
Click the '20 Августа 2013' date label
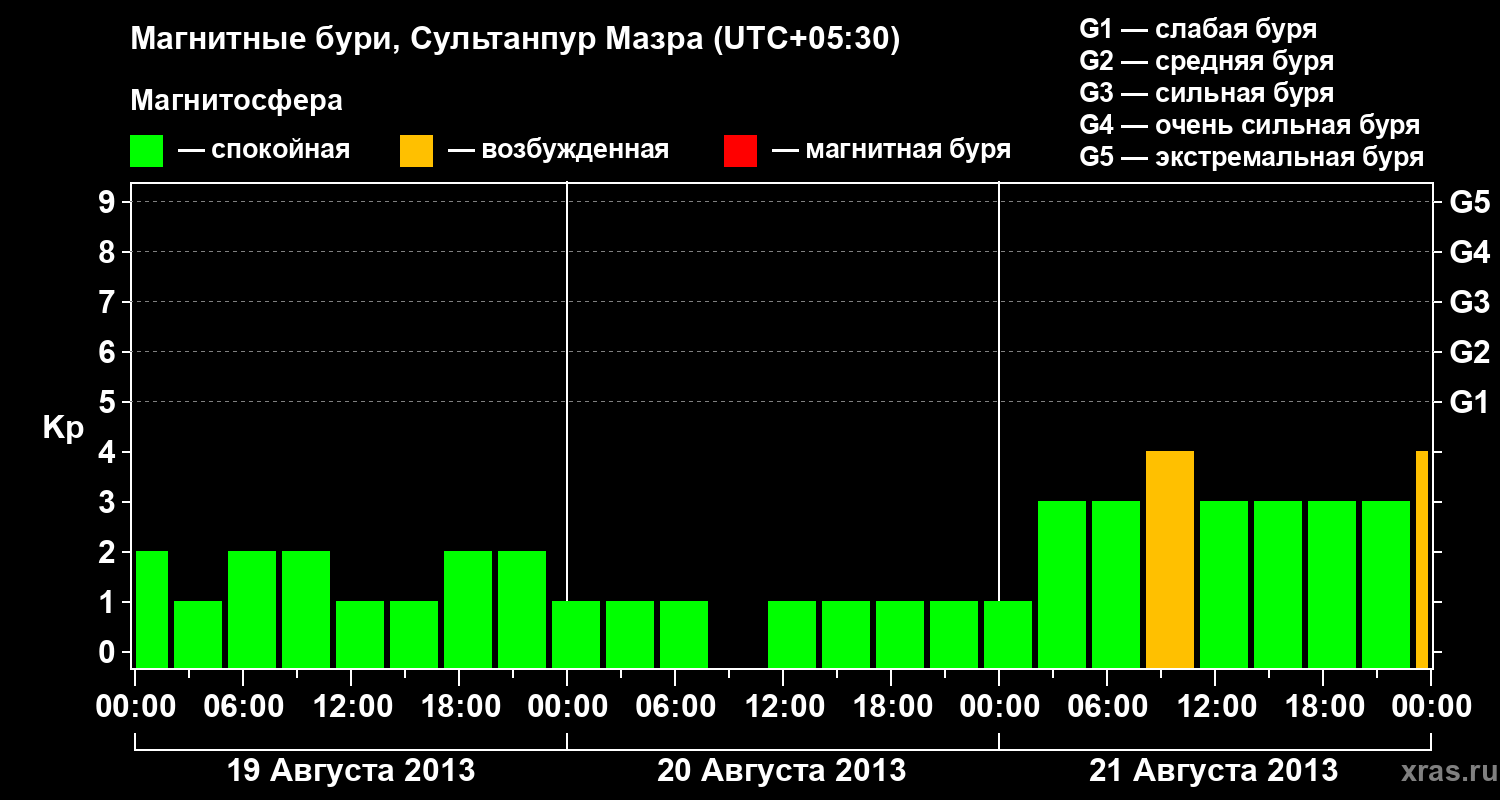[782, 771]
